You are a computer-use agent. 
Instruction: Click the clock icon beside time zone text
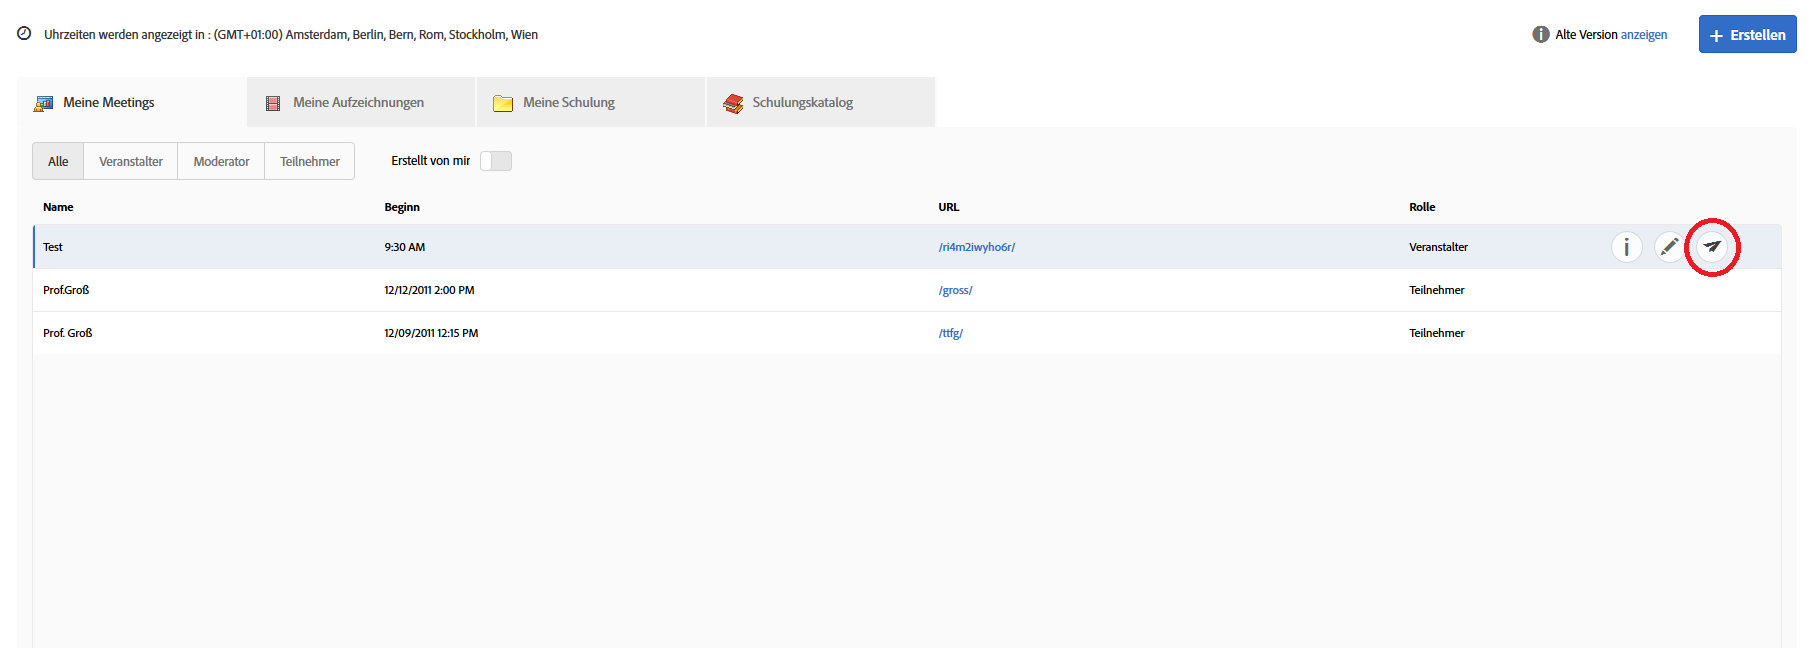coord(24,34)
